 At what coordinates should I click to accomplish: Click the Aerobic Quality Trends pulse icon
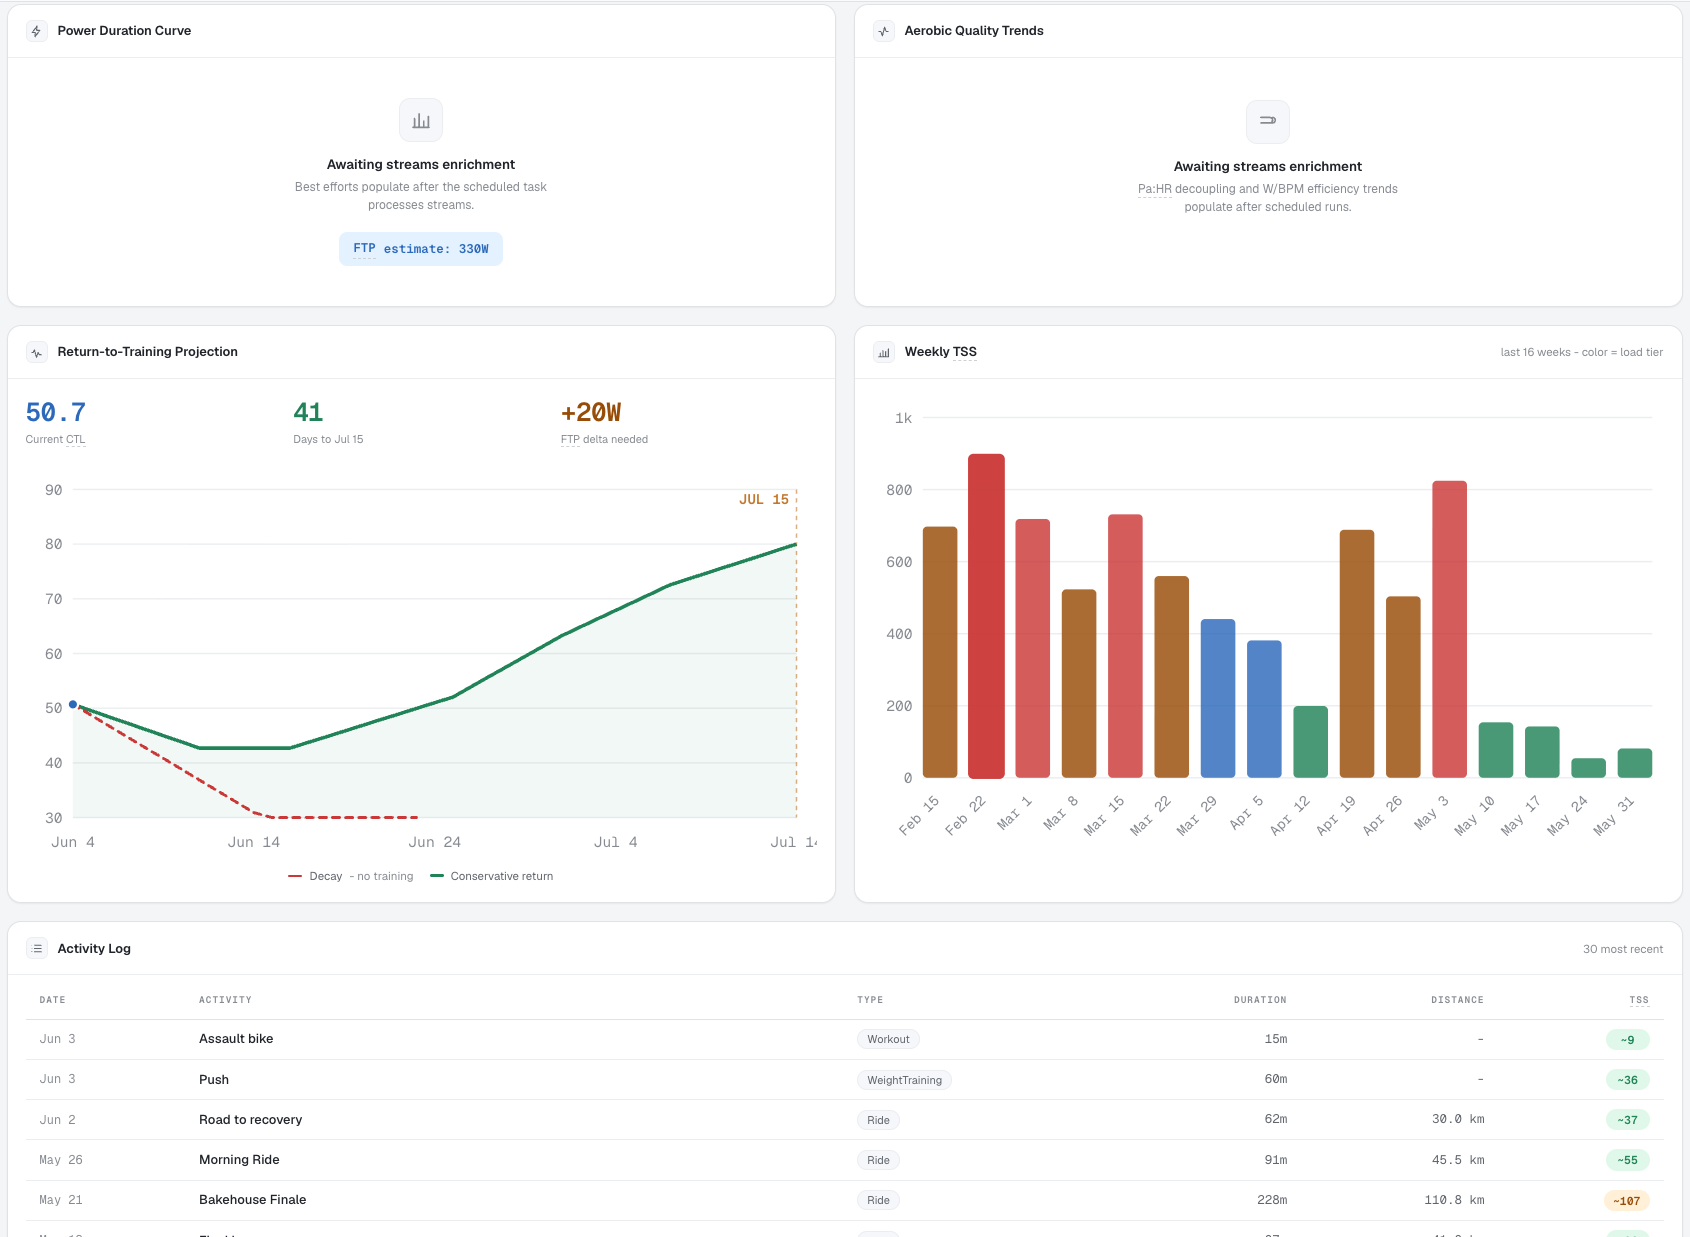(884, 31)
